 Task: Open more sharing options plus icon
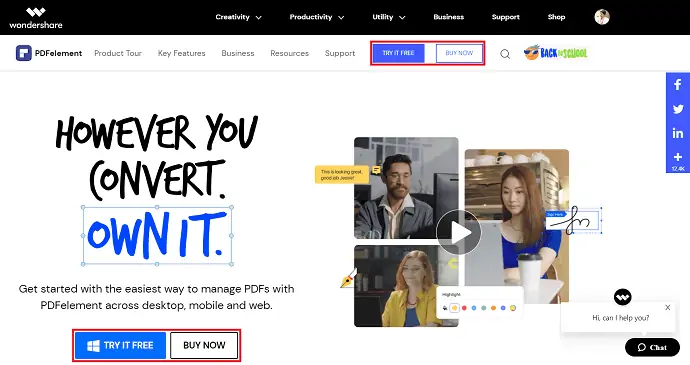tap(678, 157)
